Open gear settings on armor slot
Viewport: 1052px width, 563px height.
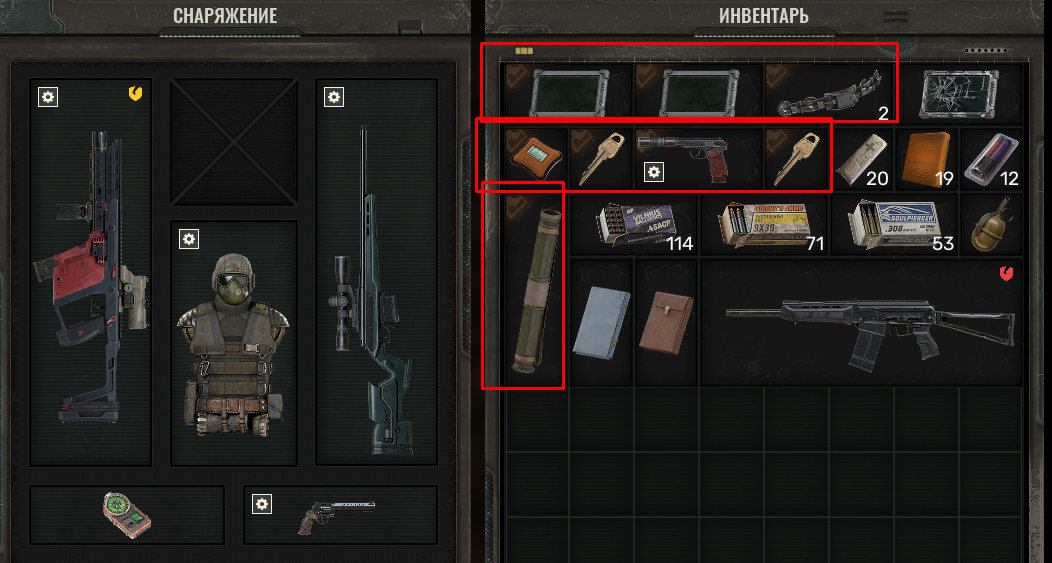tap(189, 238)
